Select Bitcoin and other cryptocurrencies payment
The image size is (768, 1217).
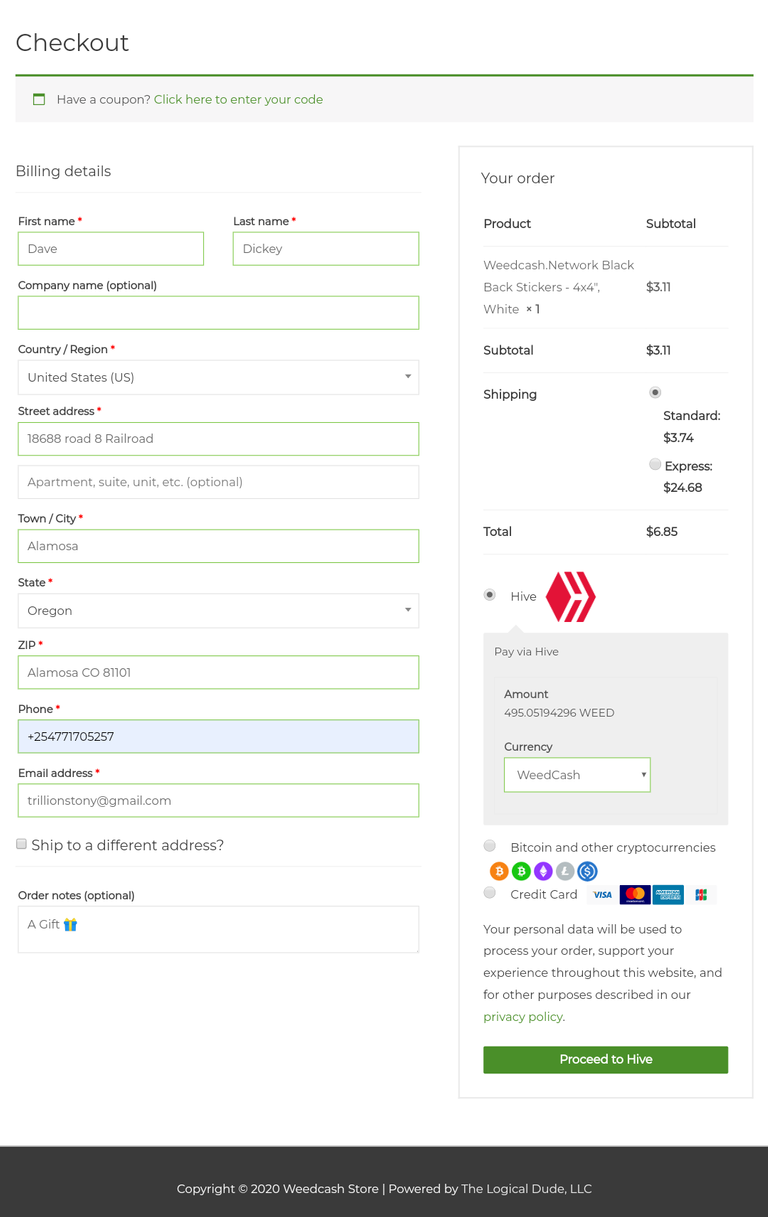490,846
